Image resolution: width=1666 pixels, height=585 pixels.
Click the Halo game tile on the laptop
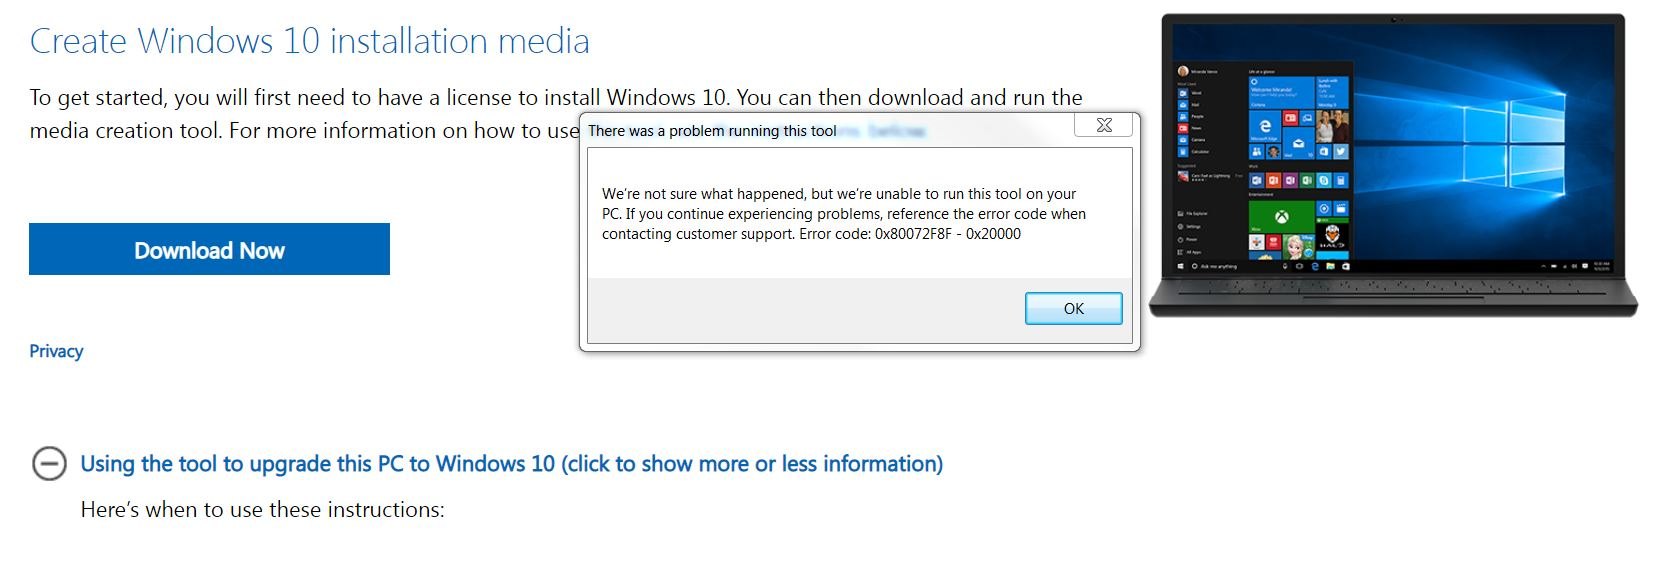[x=1332, y=236]
